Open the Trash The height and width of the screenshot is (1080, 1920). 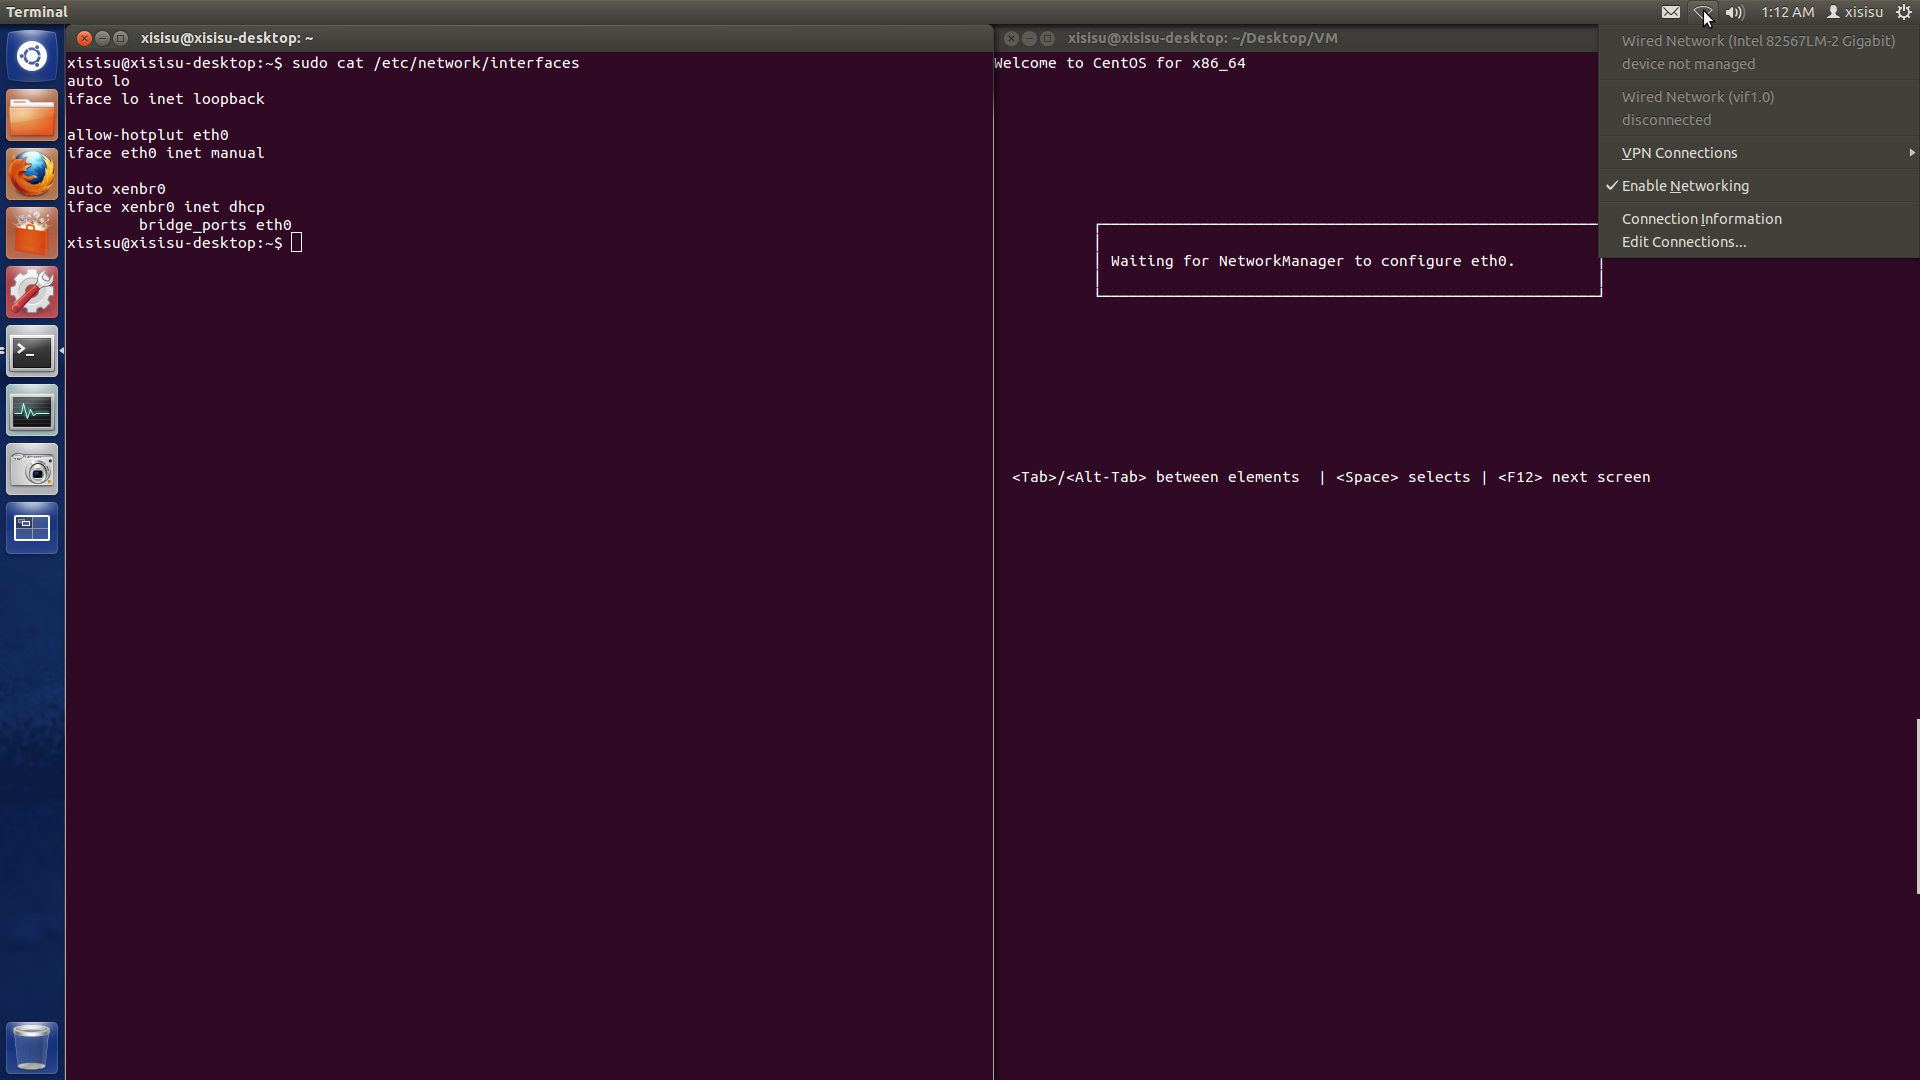(x=32, y=1046)
